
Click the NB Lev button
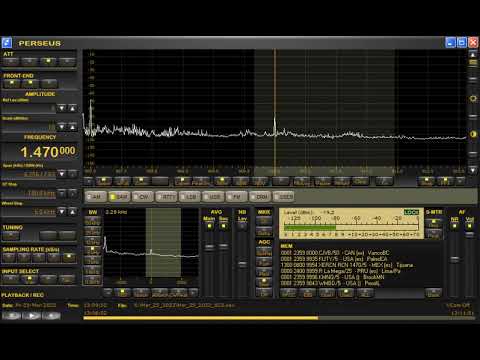coord(242,226)
